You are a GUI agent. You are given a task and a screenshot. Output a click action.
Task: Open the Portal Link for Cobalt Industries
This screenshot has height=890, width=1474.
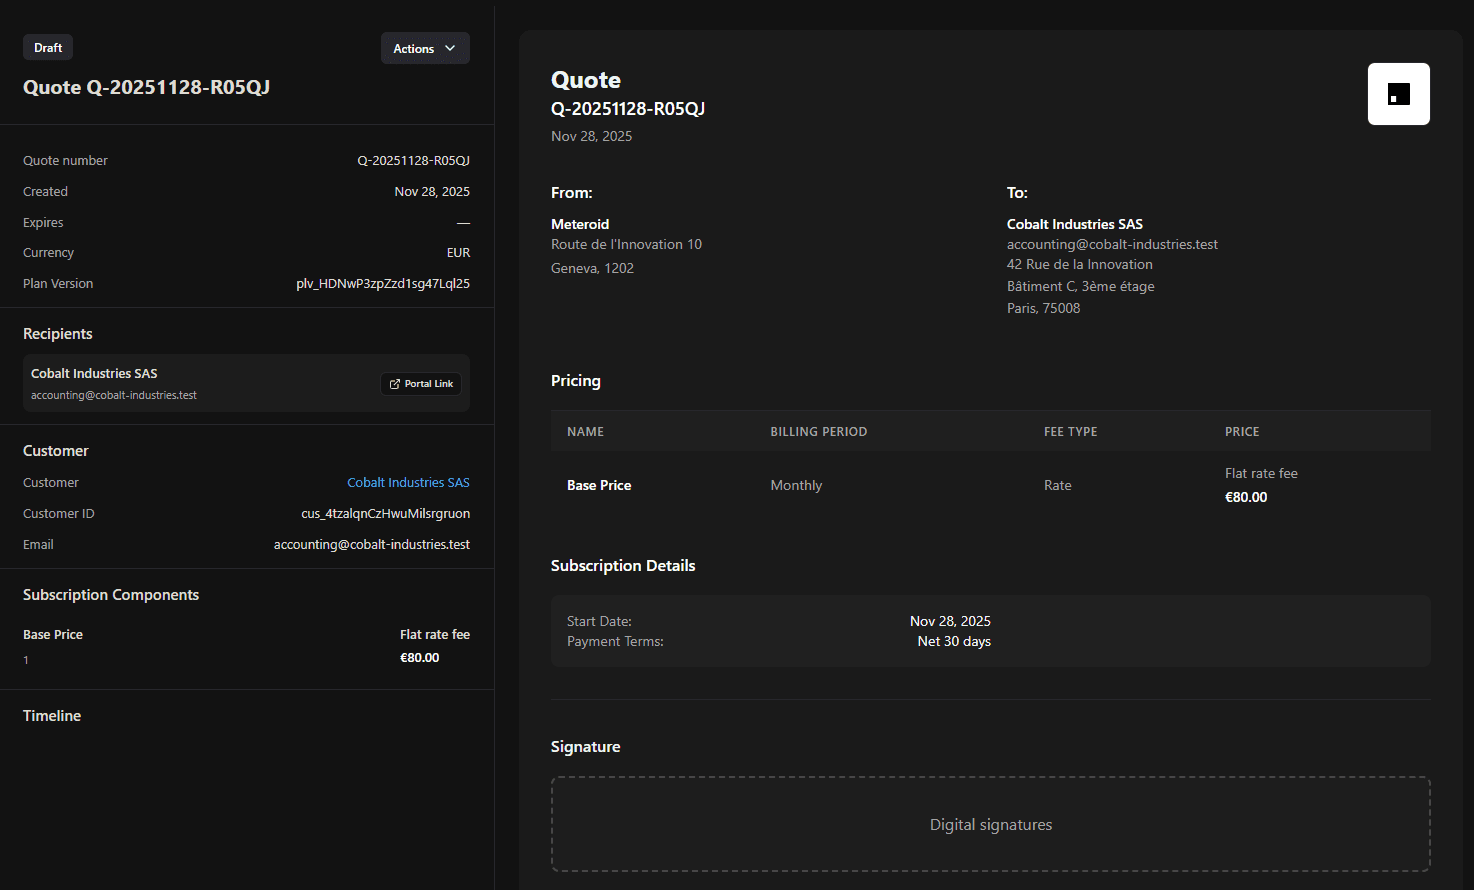(421, 384)
